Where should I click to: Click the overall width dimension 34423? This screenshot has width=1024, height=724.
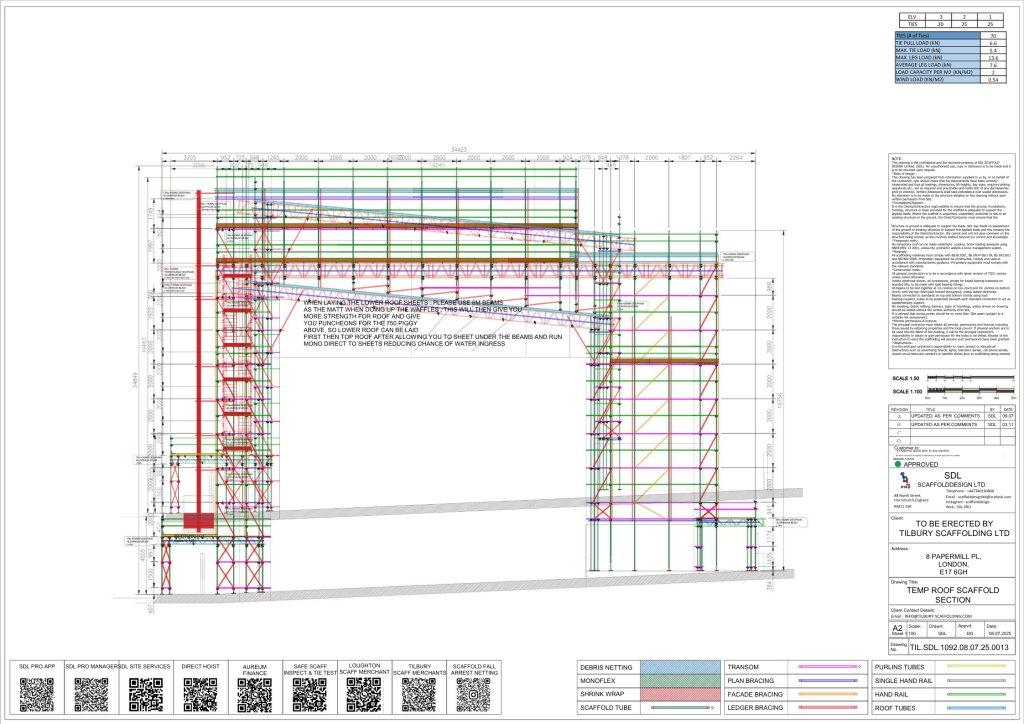coord(459,150)
